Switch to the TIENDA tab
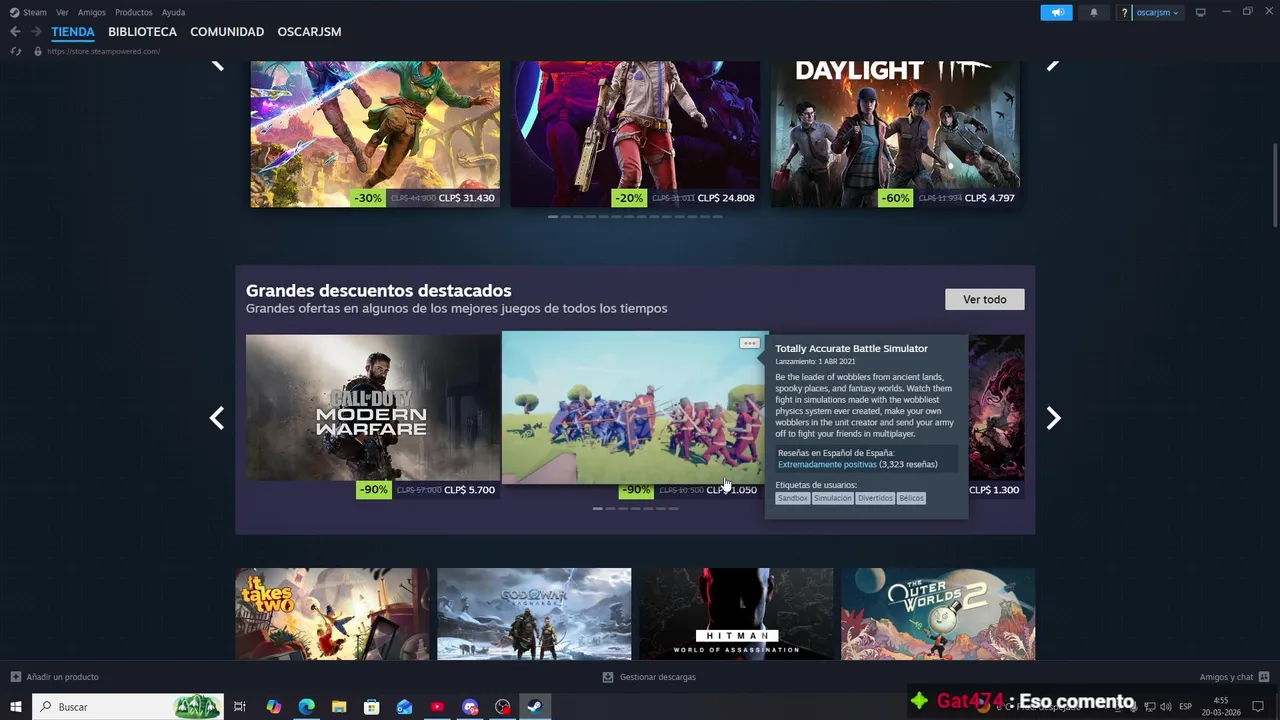The width and height of the screenshot is (1280, 720). (x=73, y=32)
